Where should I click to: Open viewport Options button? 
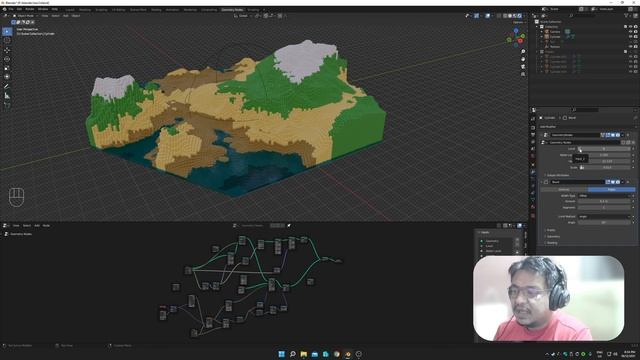point(518,22)
